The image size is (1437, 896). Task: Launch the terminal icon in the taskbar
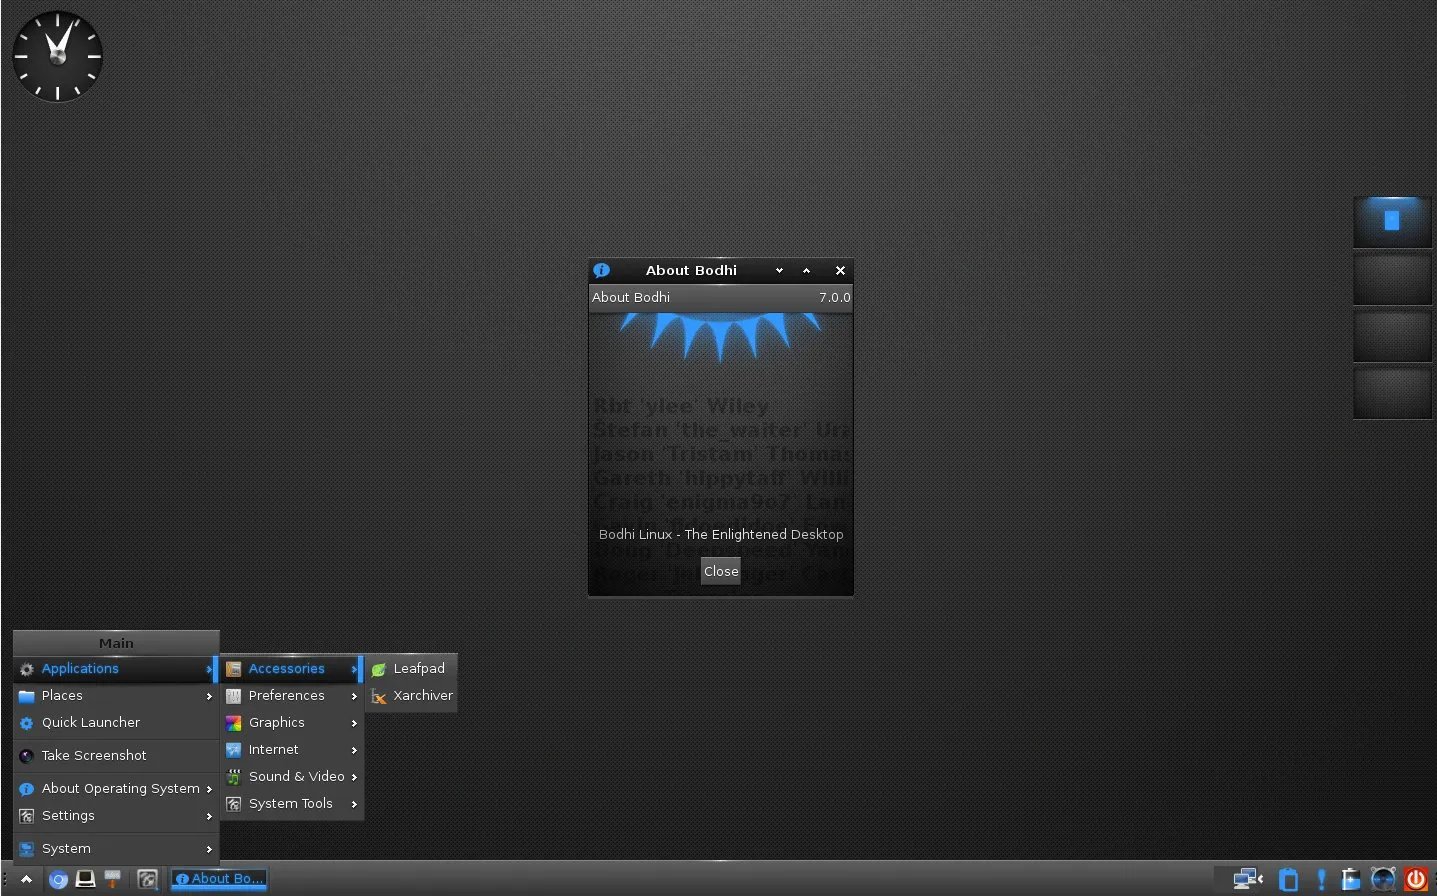[x=86, y=879]
